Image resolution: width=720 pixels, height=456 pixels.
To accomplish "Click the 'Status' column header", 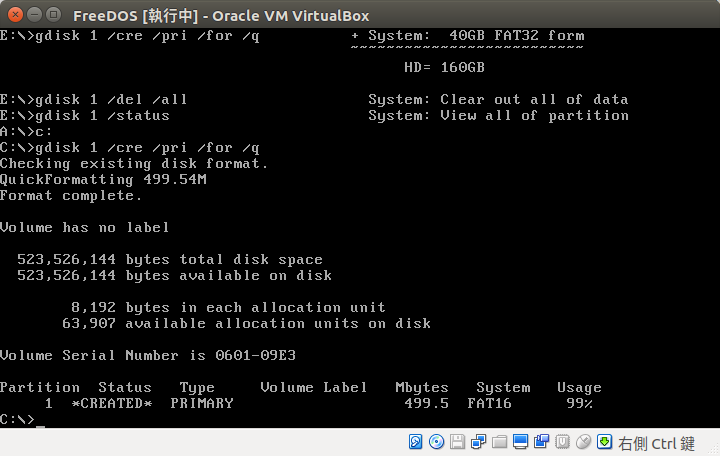I will [x=125, y=388].
